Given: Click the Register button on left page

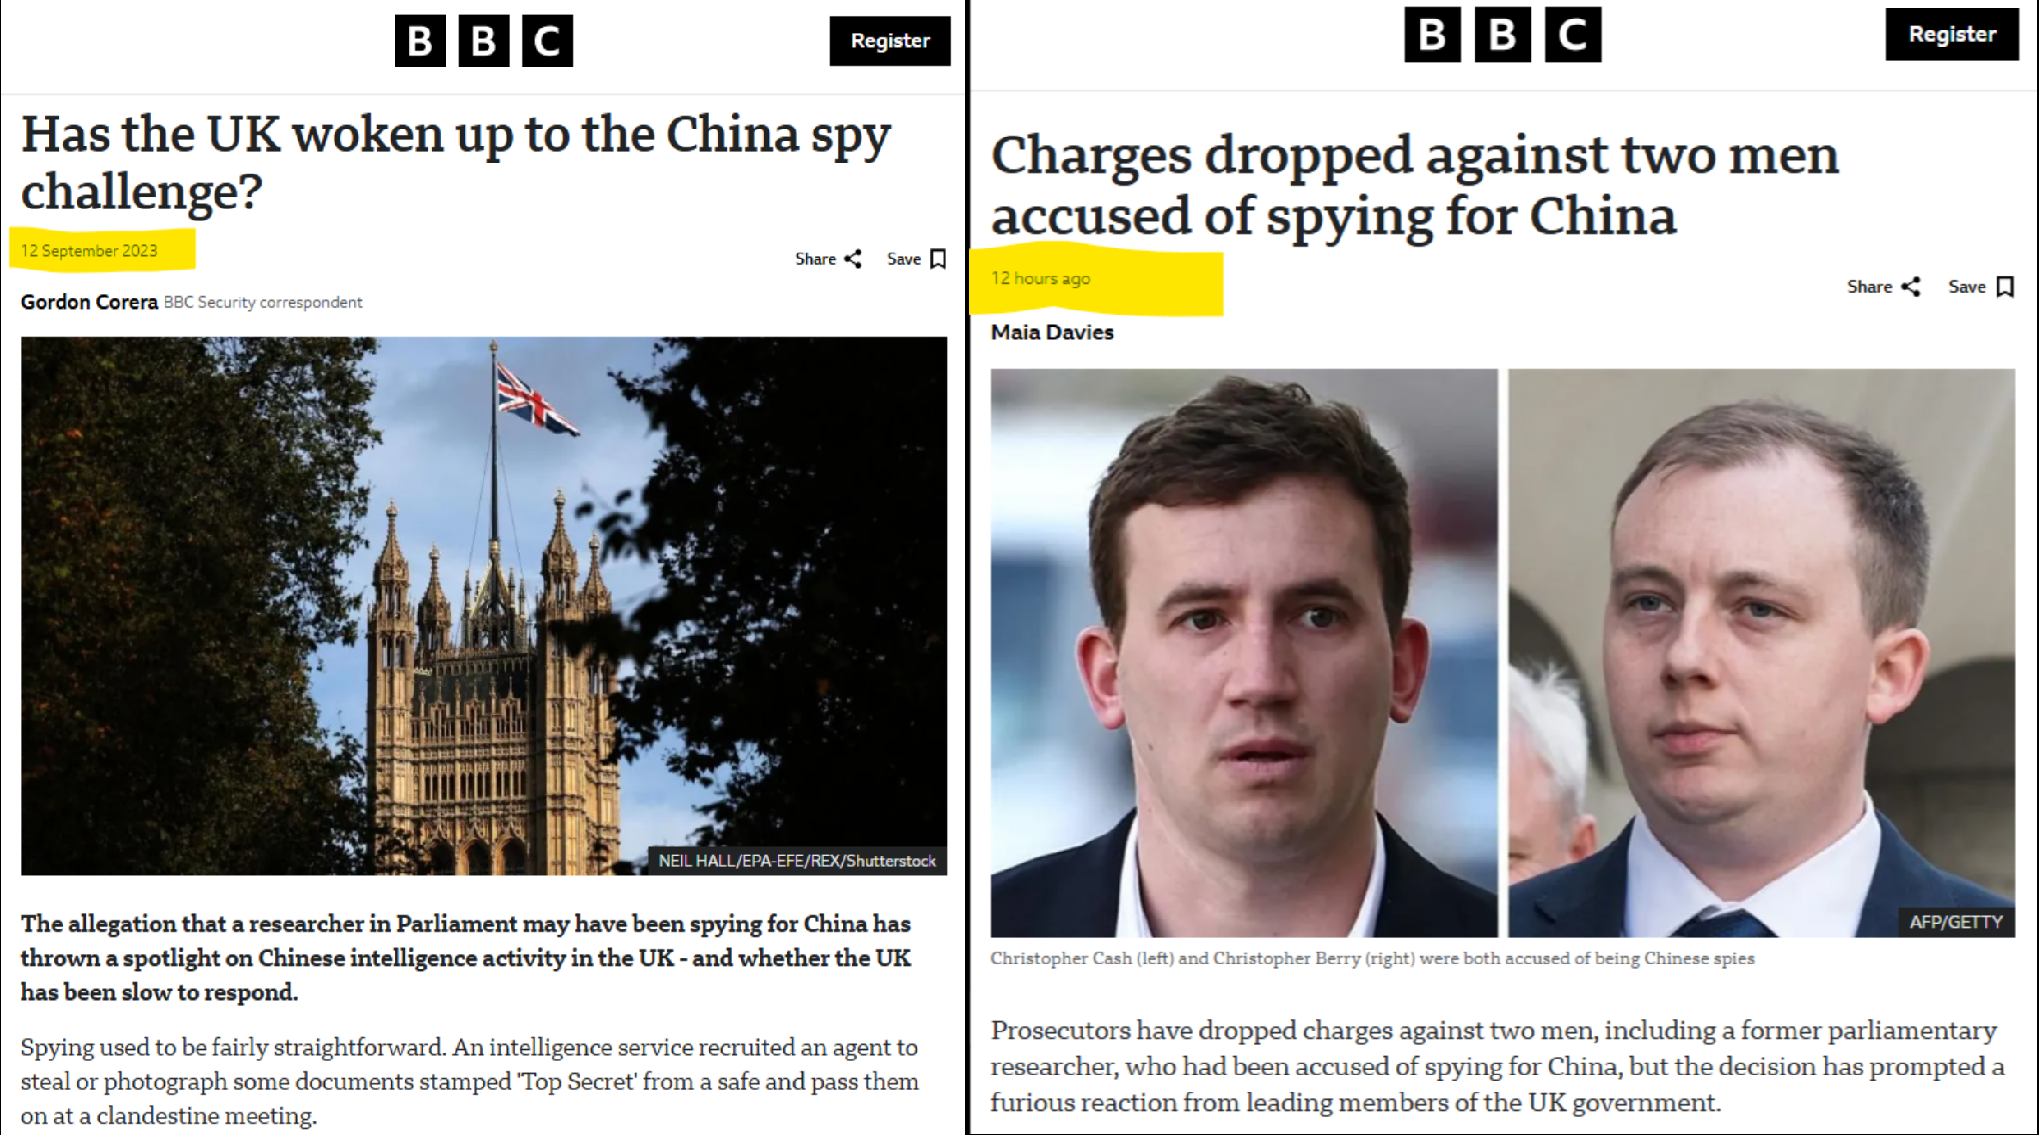Looking at the screenshot, I should pos(890,41).
